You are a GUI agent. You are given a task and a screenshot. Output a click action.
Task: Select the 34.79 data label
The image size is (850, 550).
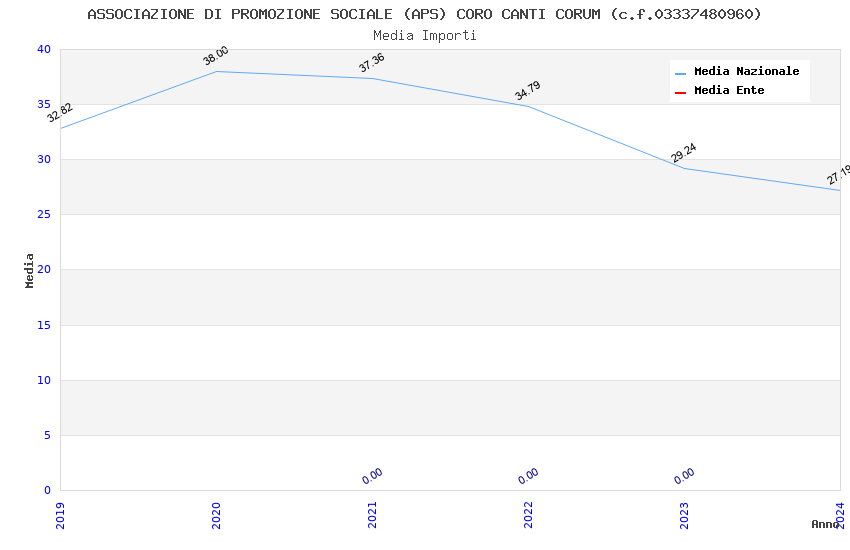coord(528,91)
